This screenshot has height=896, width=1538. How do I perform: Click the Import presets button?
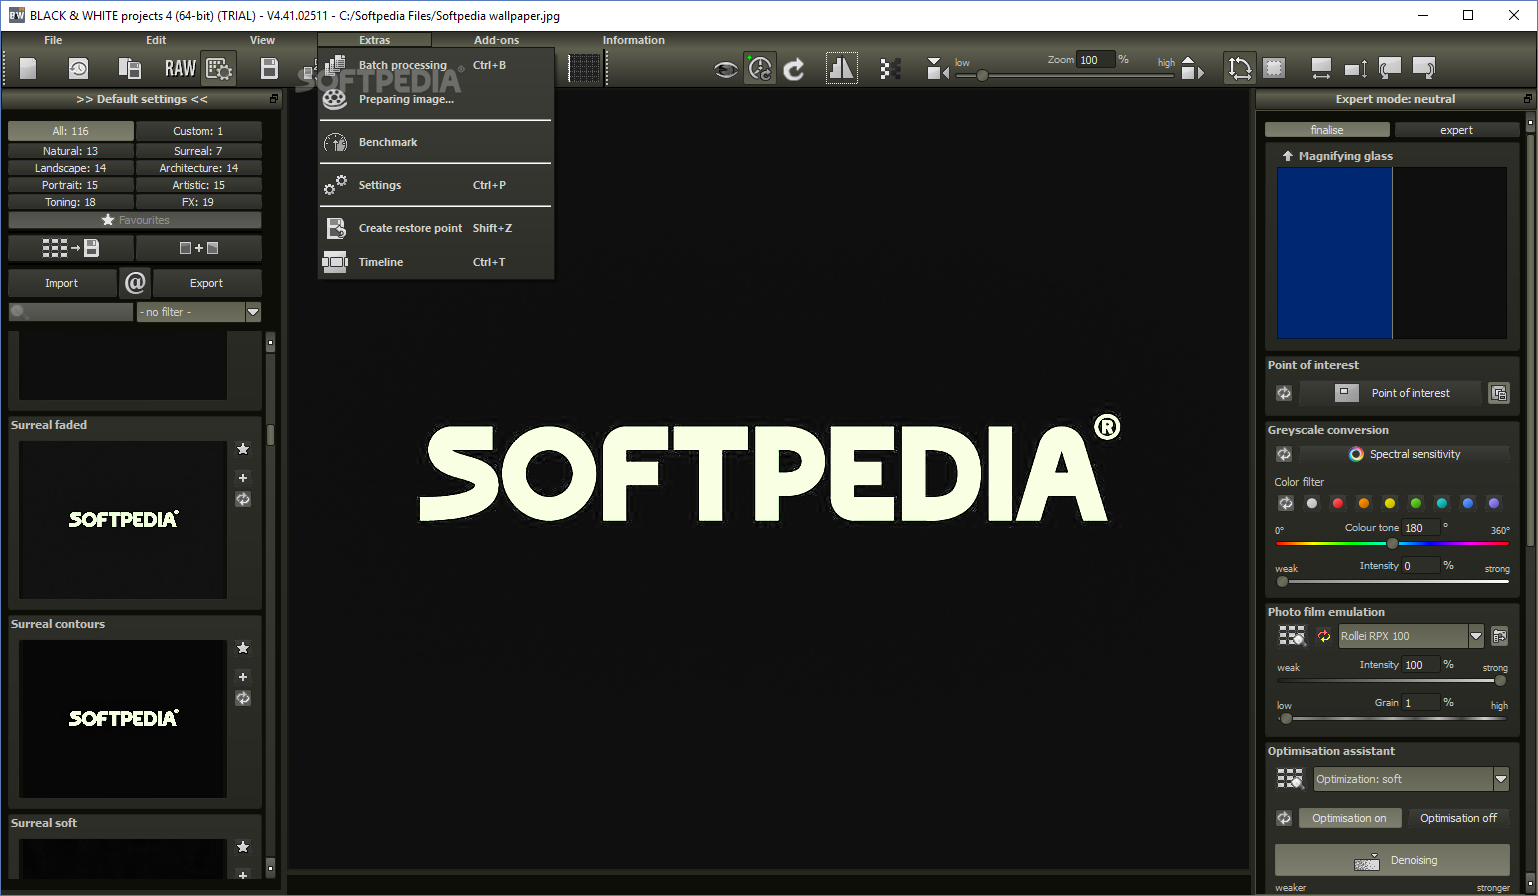pyautogui.click(x=61, y=283)
